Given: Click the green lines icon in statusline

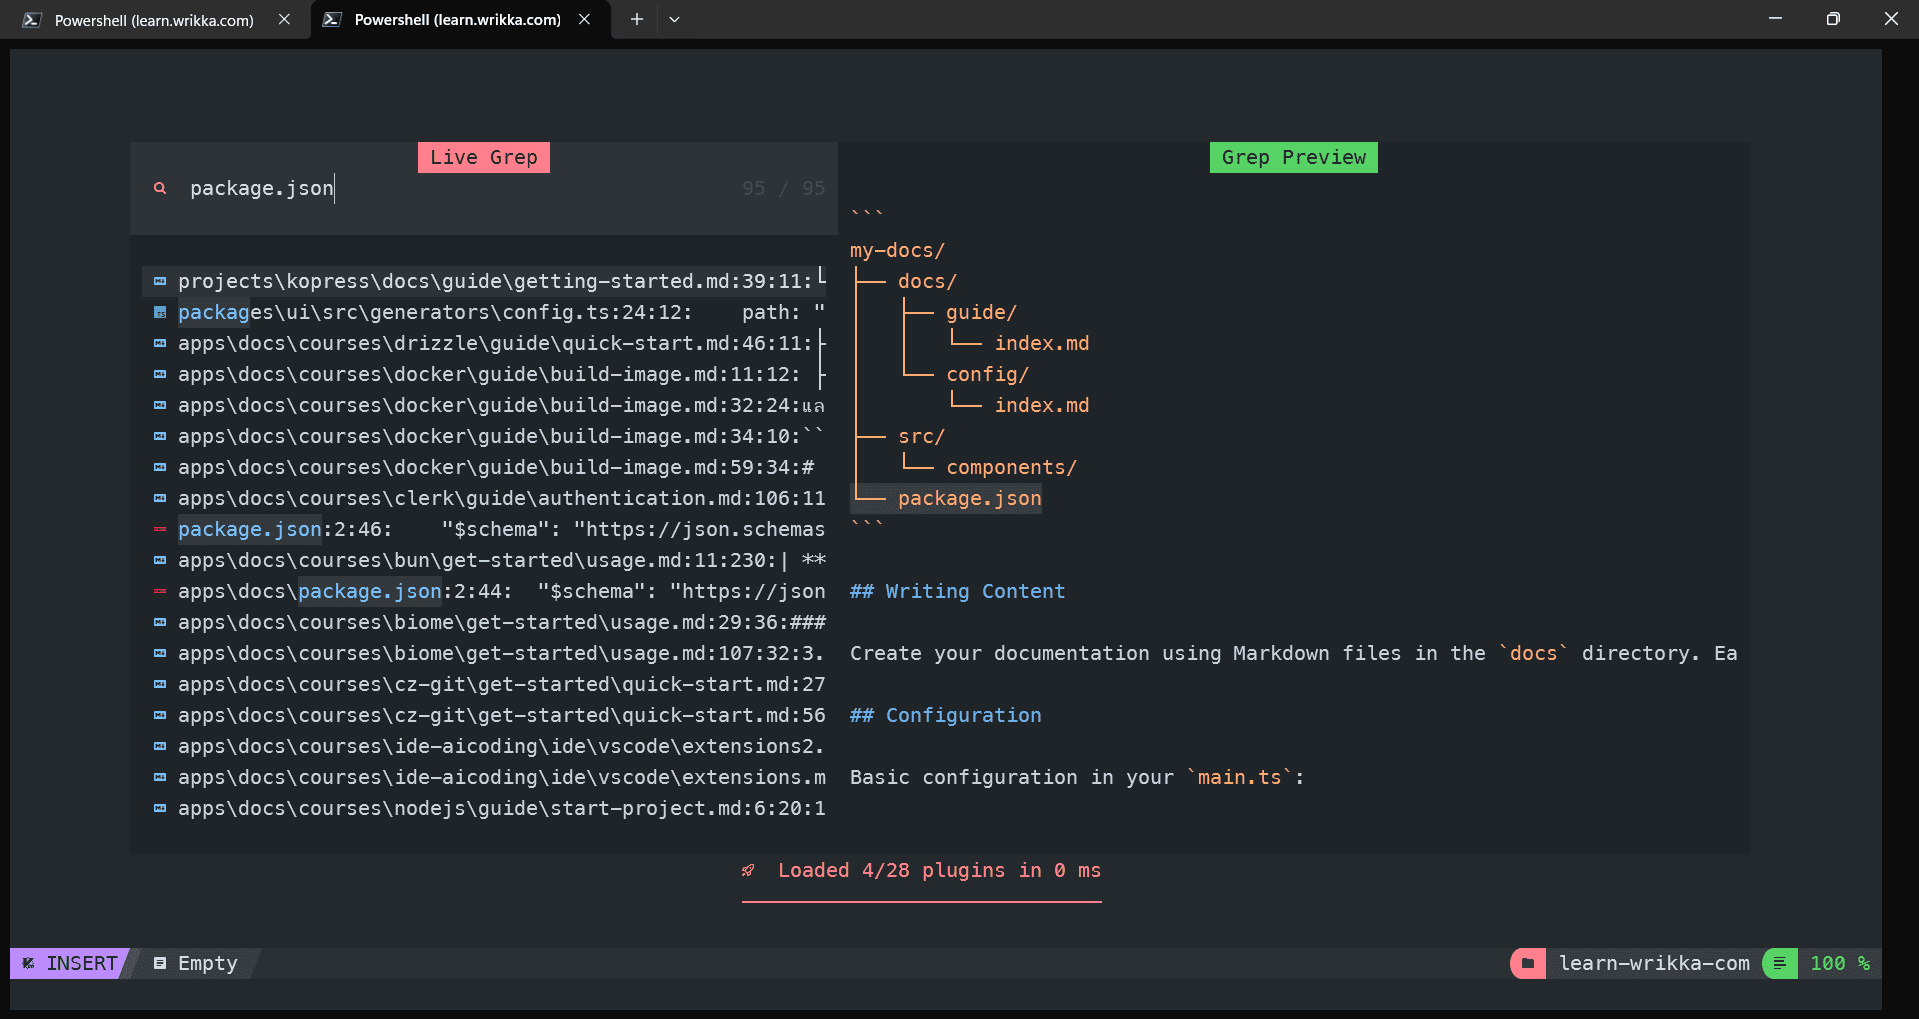Looking at the screenshot, I should tap(1780, 963).
